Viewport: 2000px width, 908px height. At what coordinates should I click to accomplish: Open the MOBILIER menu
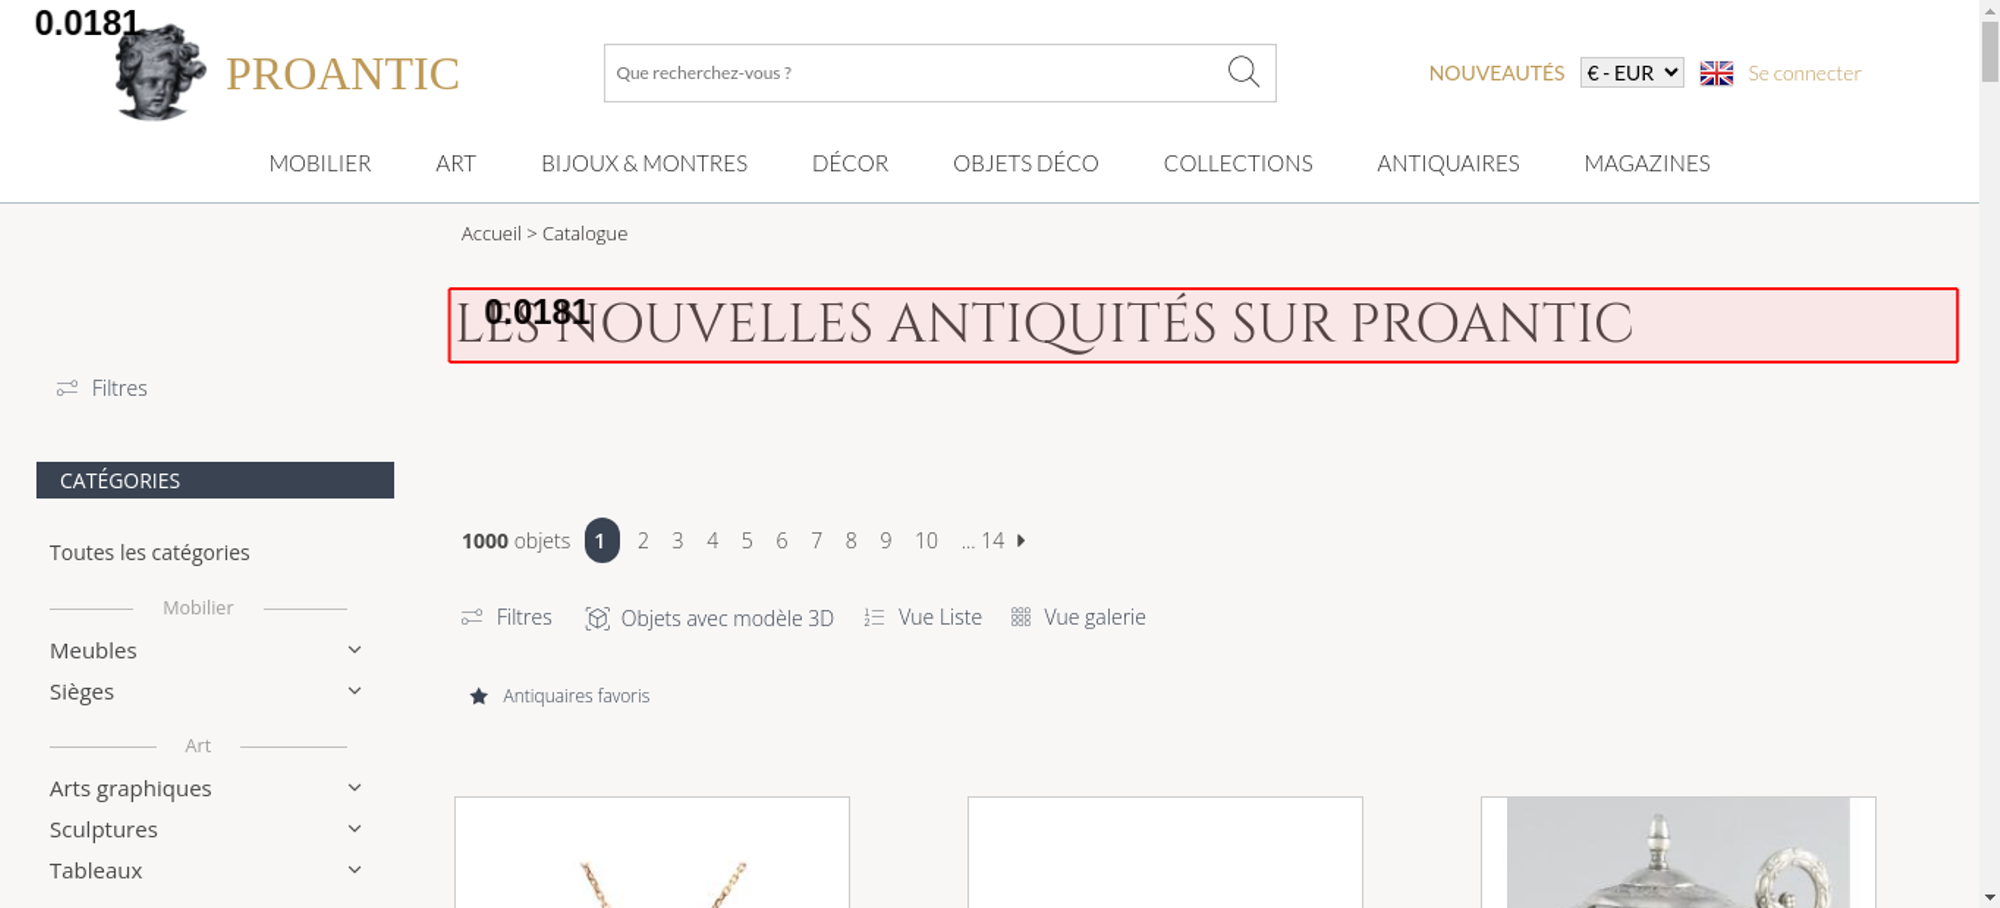[320, 163]
